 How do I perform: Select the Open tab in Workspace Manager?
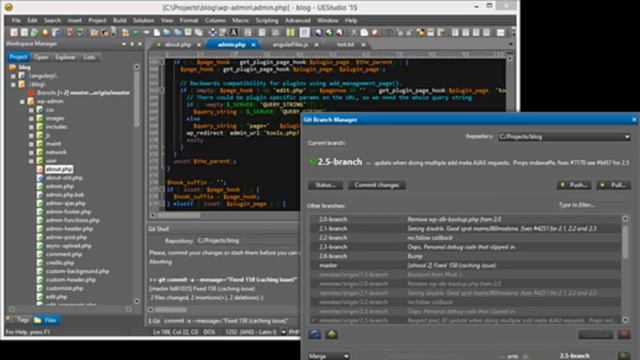point(41,57)
